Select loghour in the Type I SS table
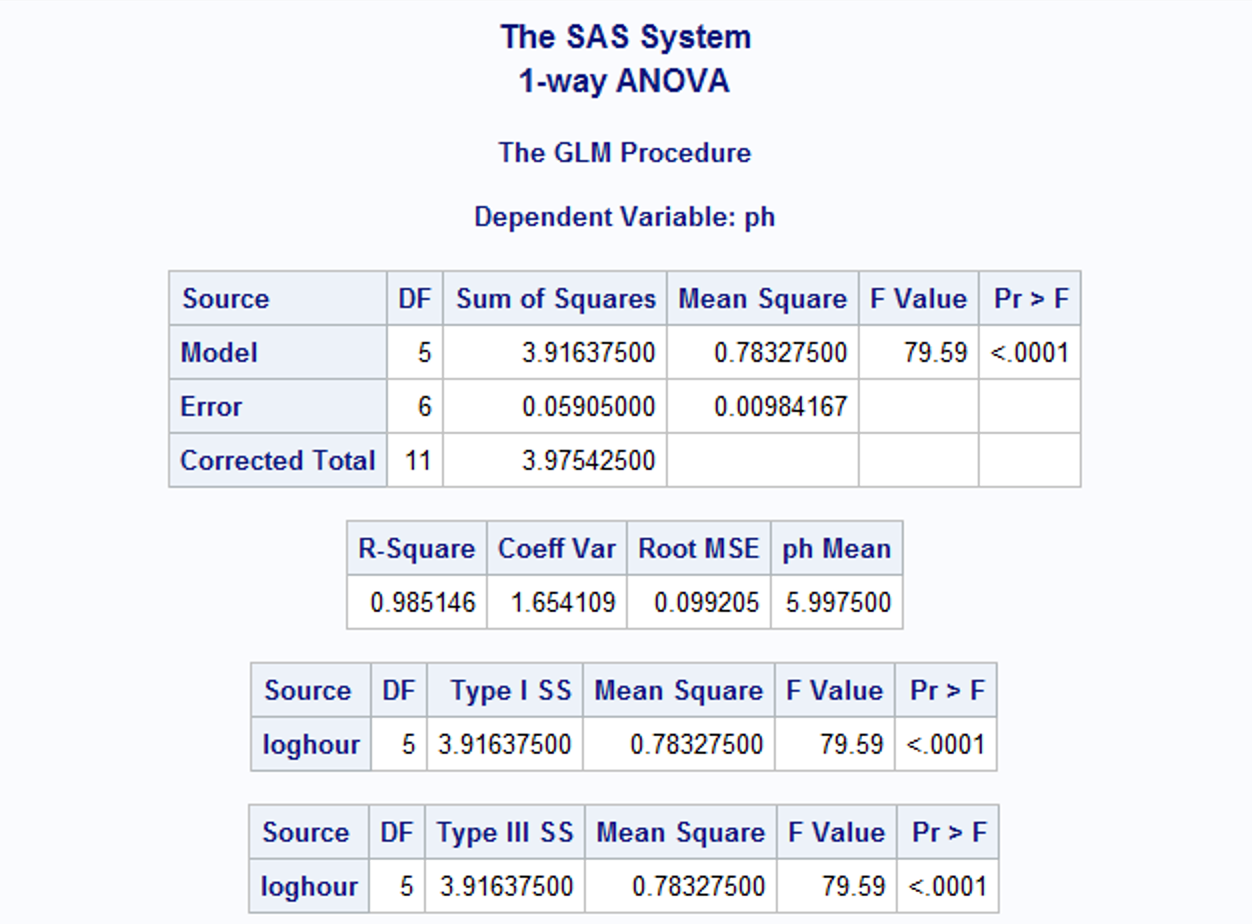 (x=311, y=745)
